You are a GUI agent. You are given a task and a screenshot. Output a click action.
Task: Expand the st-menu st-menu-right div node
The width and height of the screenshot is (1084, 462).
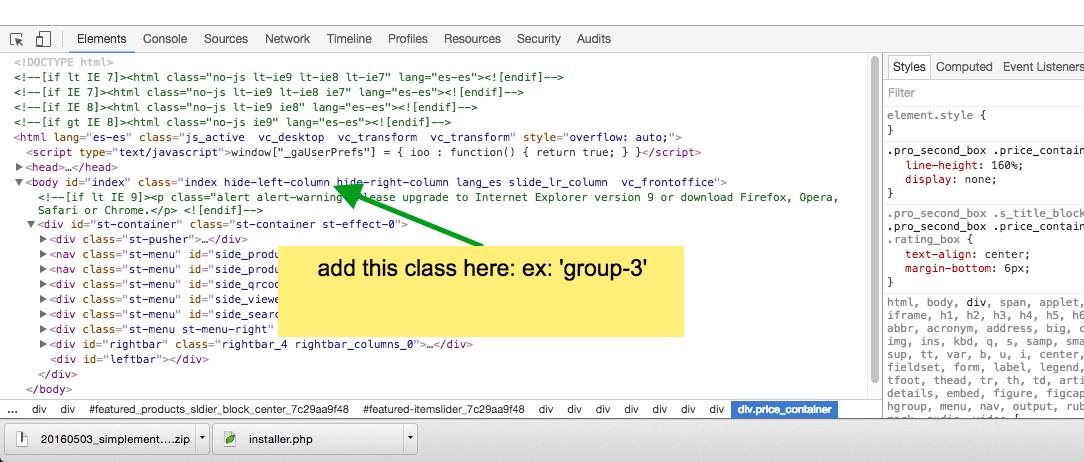[44, 329]
